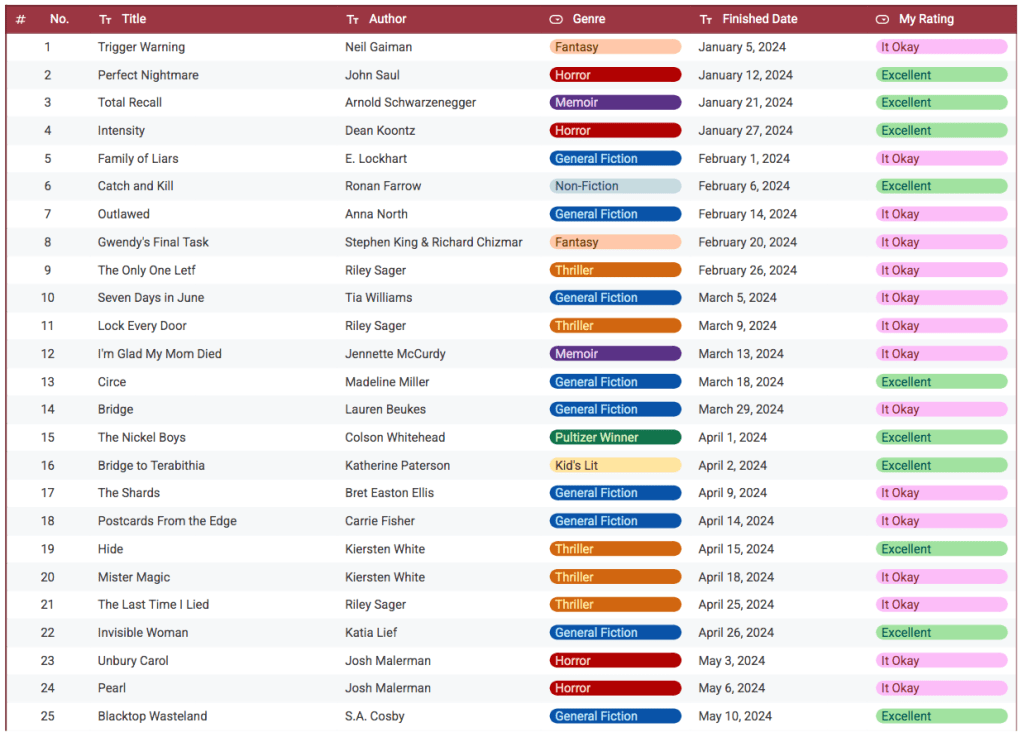Select the Genre column header
1023x737 pixels.
point(588,19)
